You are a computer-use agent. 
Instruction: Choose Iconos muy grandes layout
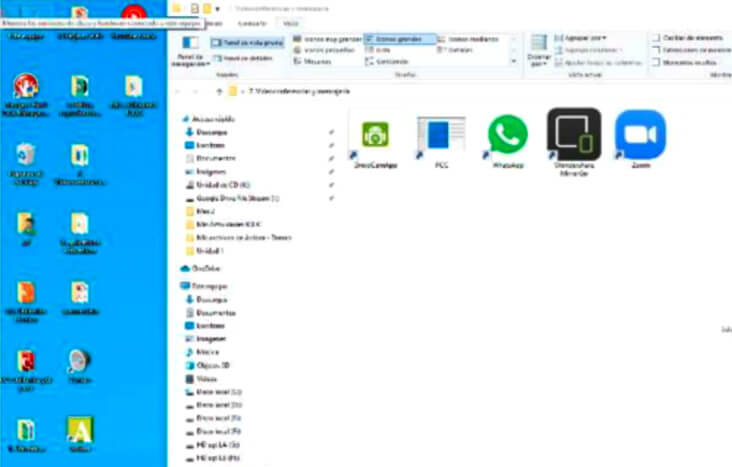tap(327, 39)
